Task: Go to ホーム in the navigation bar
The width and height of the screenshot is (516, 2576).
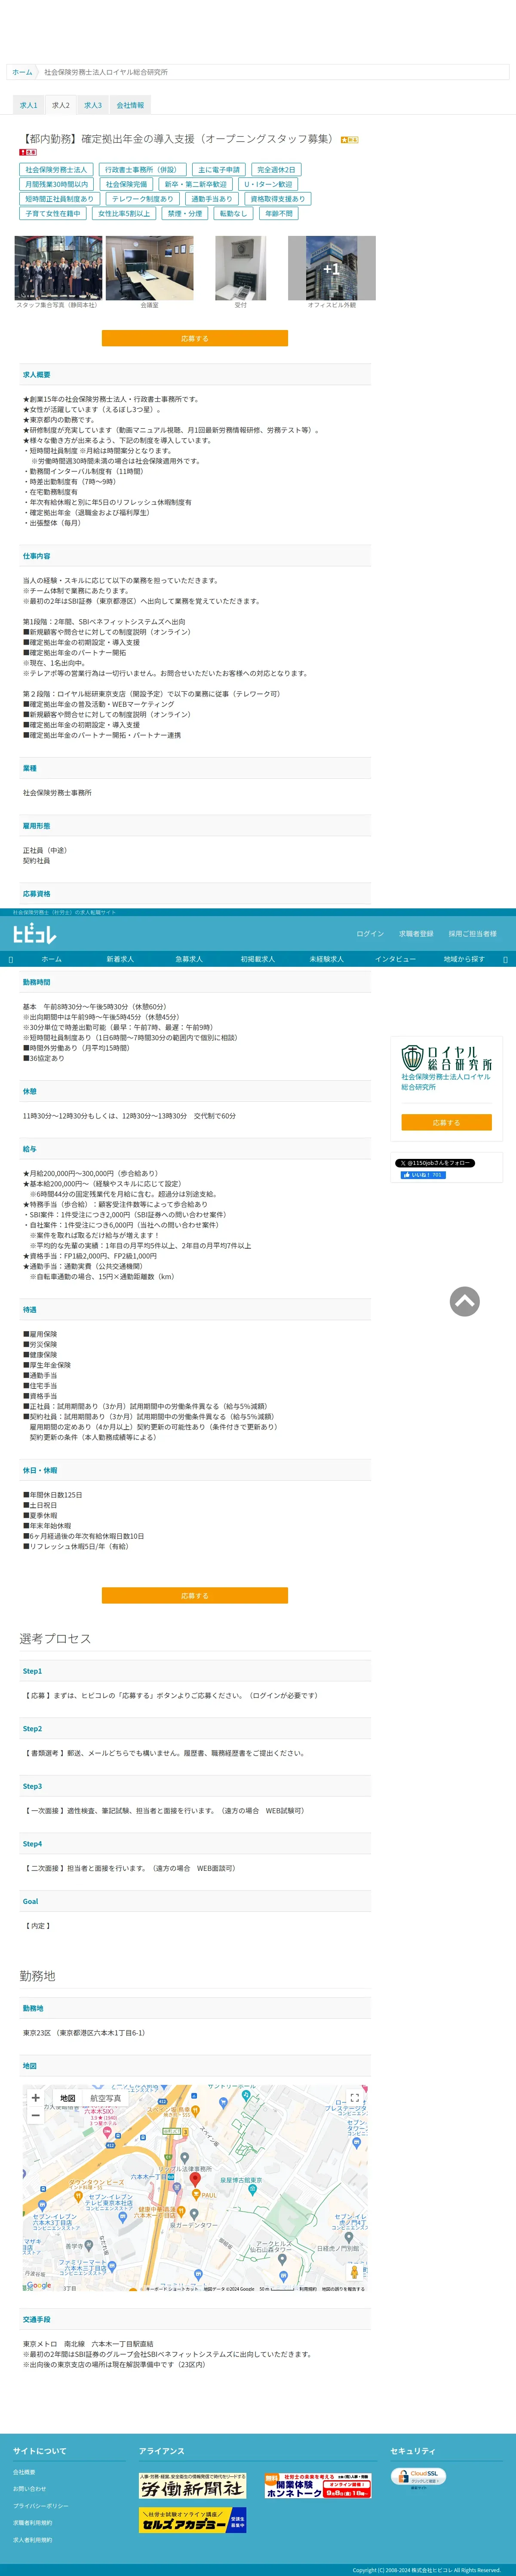Action: click(51, 959)
